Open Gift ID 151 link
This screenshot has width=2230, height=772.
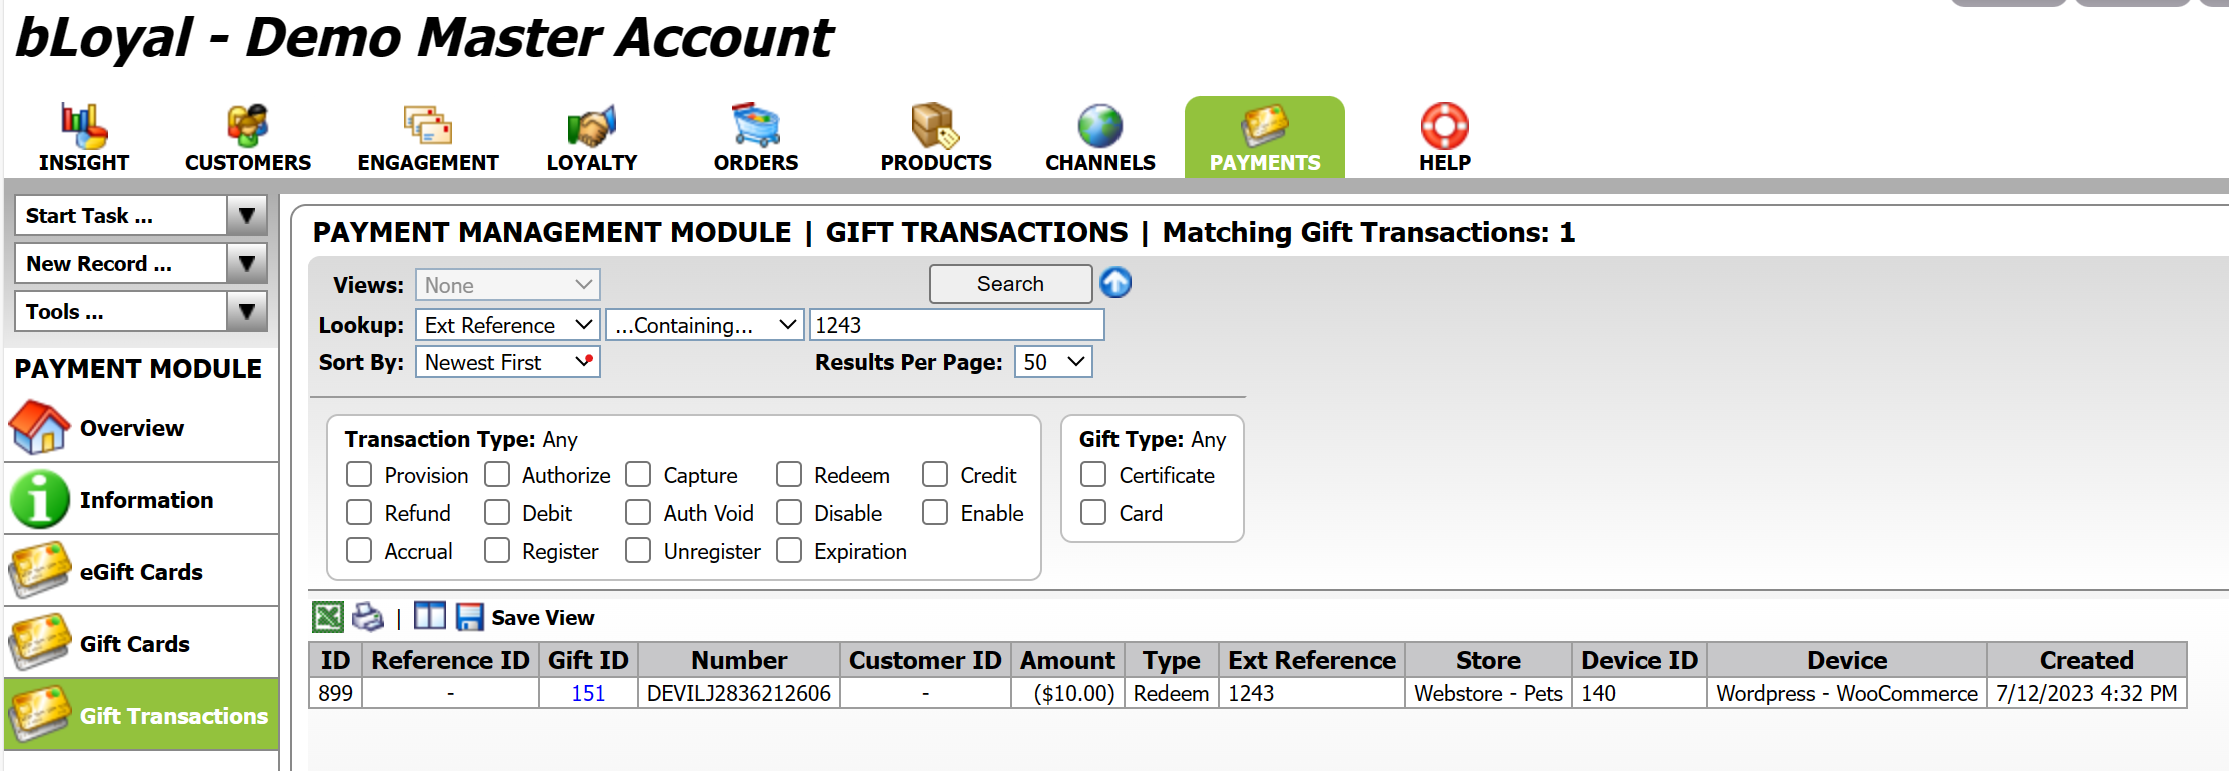(588, 693)
